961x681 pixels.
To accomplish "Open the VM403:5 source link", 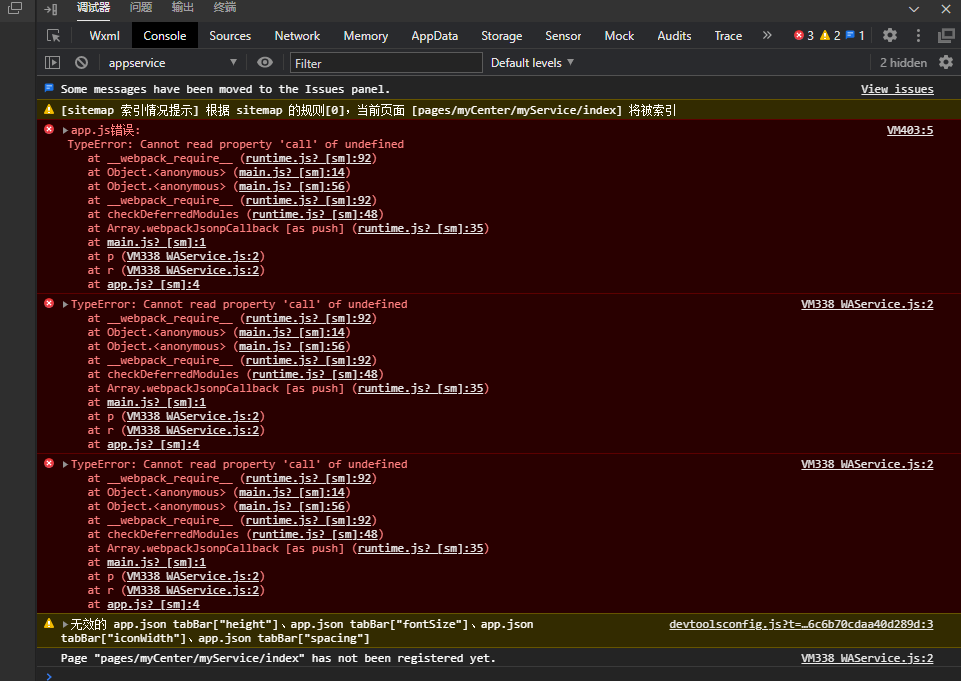I will coord(909,131).
